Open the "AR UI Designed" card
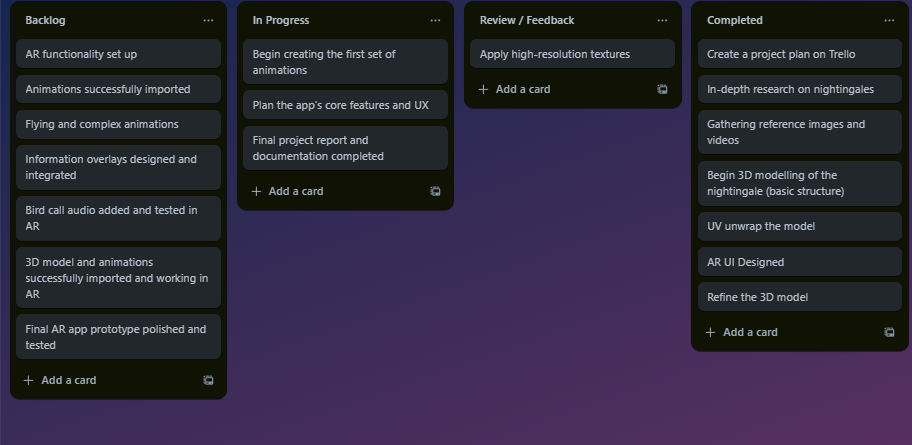This screenshot has height=445, width=912. tap(799, 262)
